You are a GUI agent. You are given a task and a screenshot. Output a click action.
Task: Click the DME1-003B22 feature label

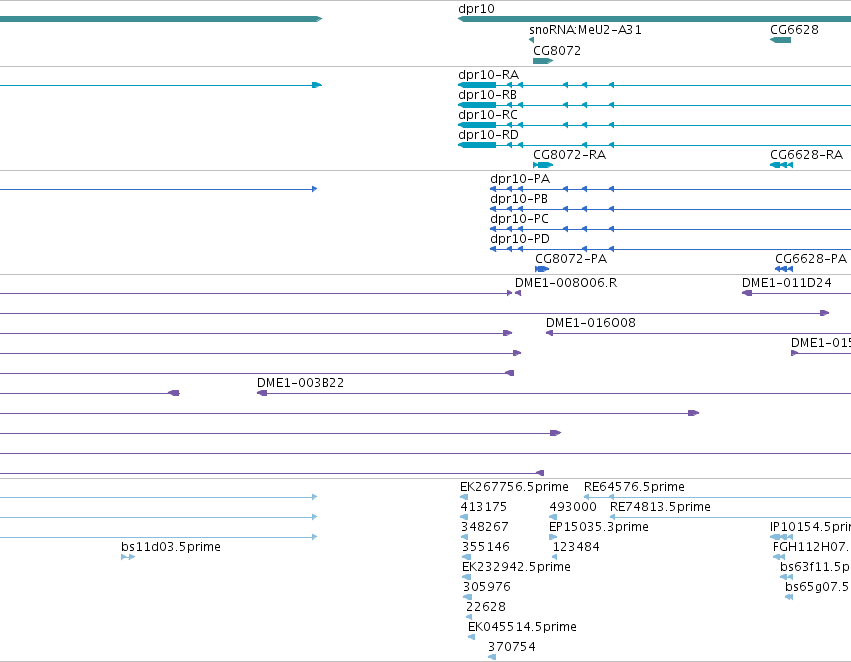tap(300, 383)
